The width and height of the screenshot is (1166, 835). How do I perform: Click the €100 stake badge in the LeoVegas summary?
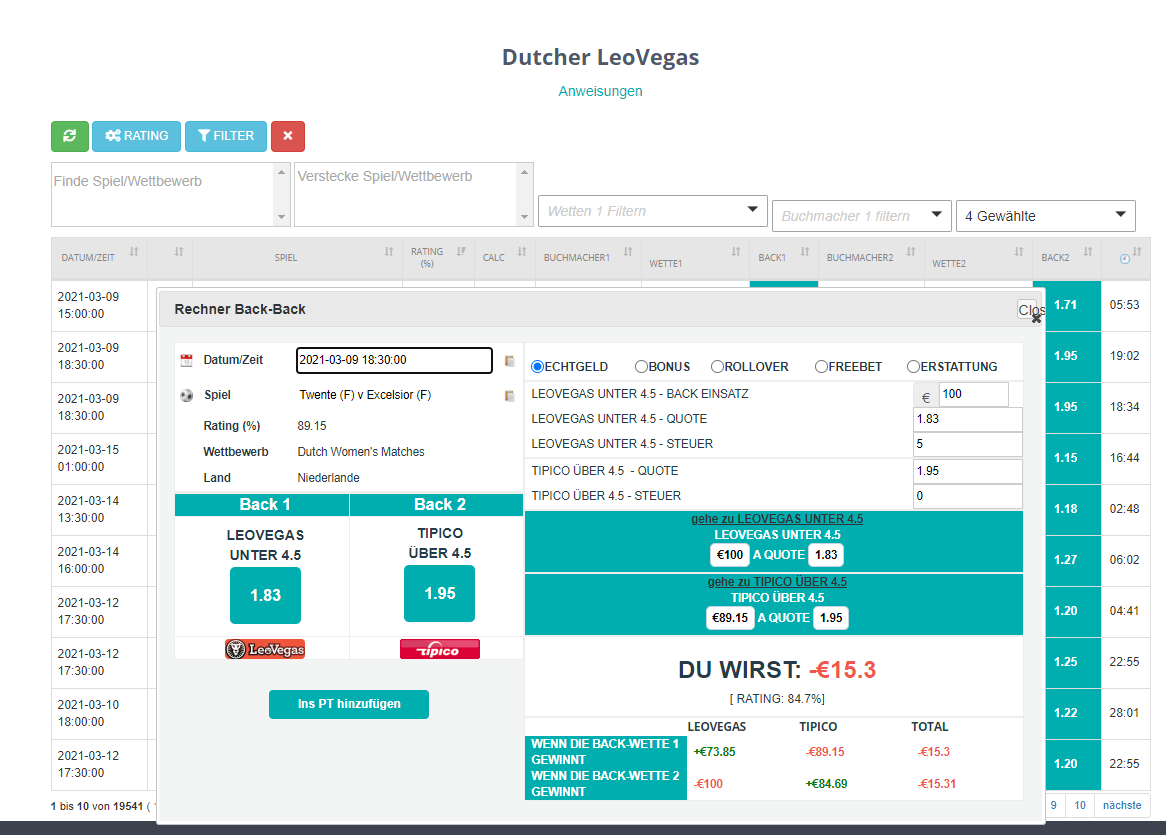[729, 555]
